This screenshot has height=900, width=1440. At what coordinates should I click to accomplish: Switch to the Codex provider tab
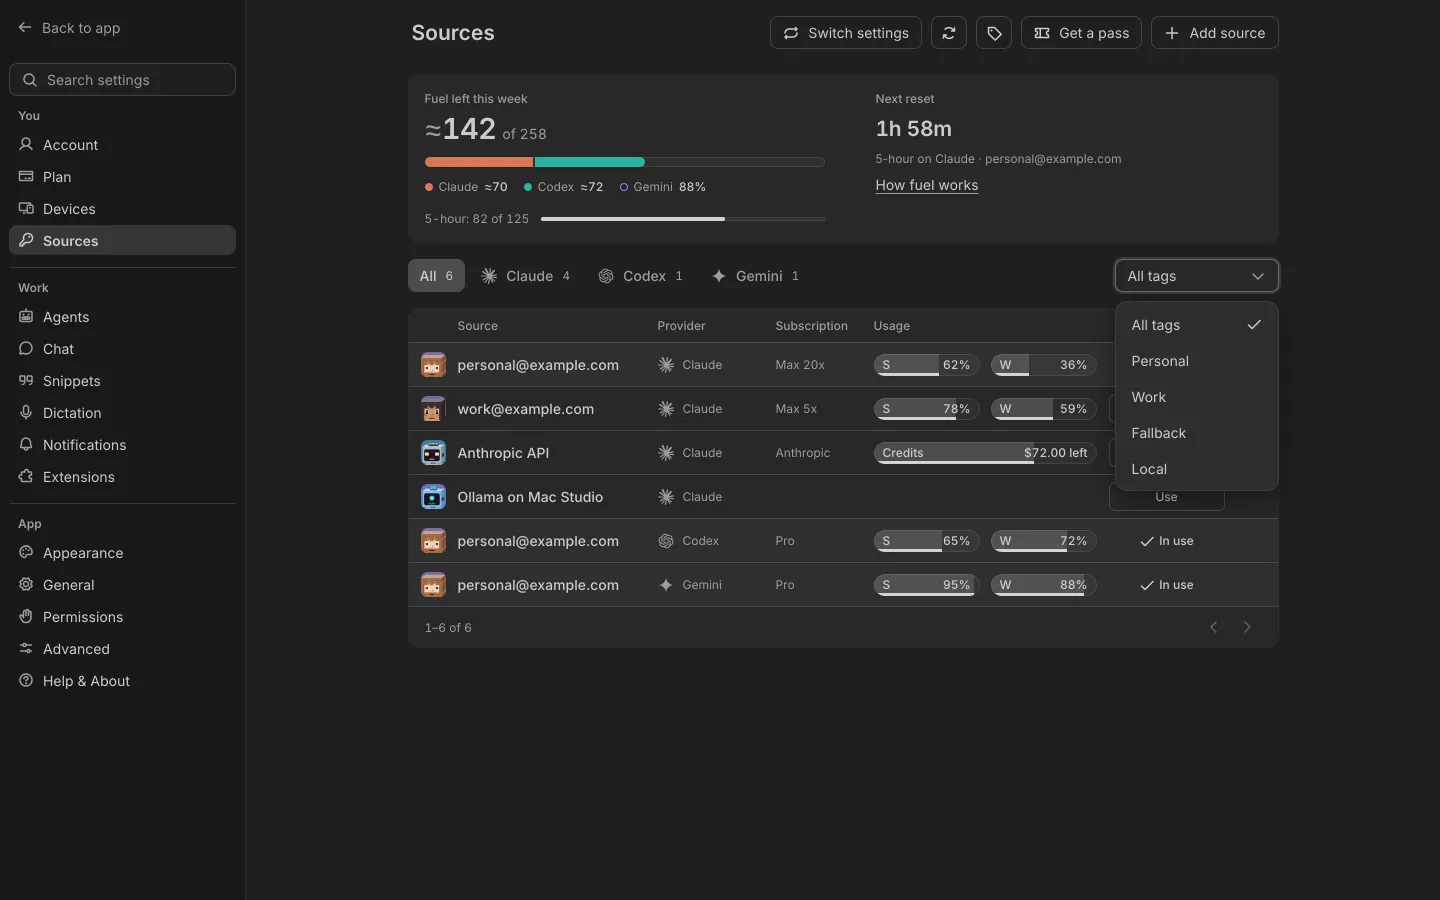640,276
